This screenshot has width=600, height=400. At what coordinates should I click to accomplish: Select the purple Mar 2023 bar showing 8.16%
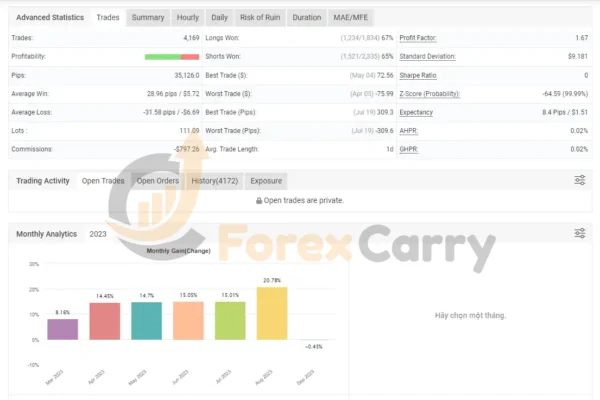click(62, 329)
